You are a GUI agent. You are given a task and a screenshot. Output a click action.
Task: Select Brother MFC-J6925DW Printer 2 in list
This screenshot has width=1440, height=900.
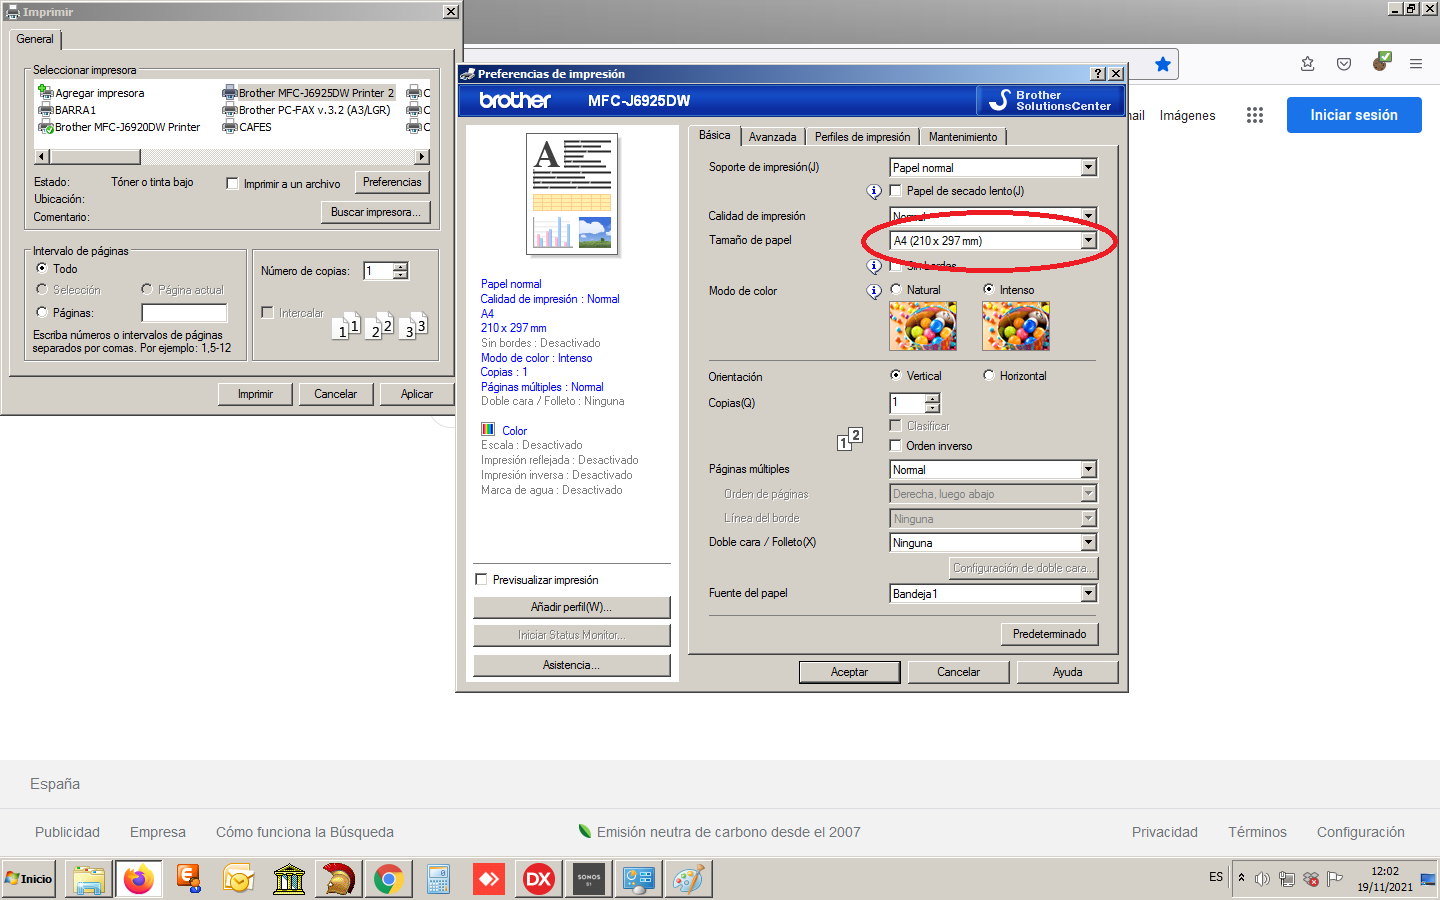click(x=308, y=93)
